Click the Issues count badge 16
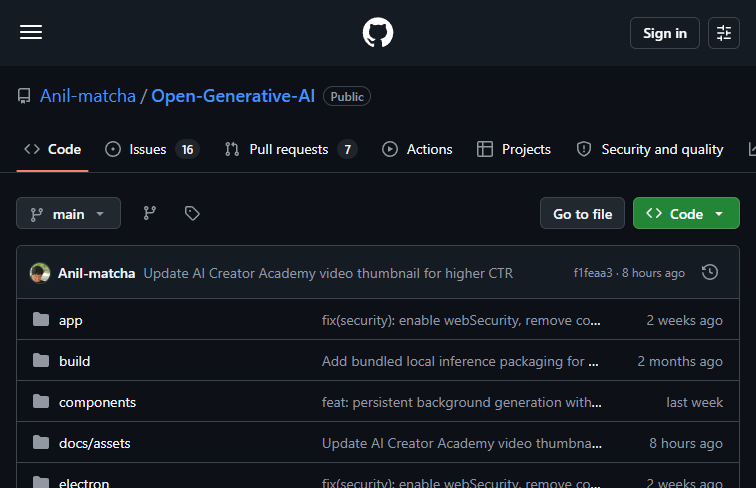 tap(187, 149)
